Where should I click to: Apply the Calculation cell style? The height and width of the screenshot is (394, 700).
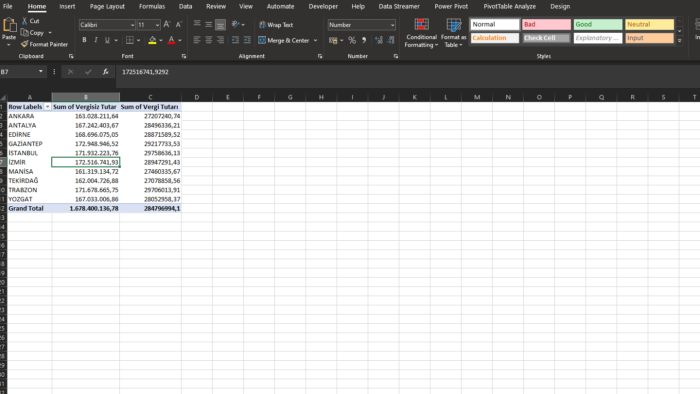click(495, 38)
